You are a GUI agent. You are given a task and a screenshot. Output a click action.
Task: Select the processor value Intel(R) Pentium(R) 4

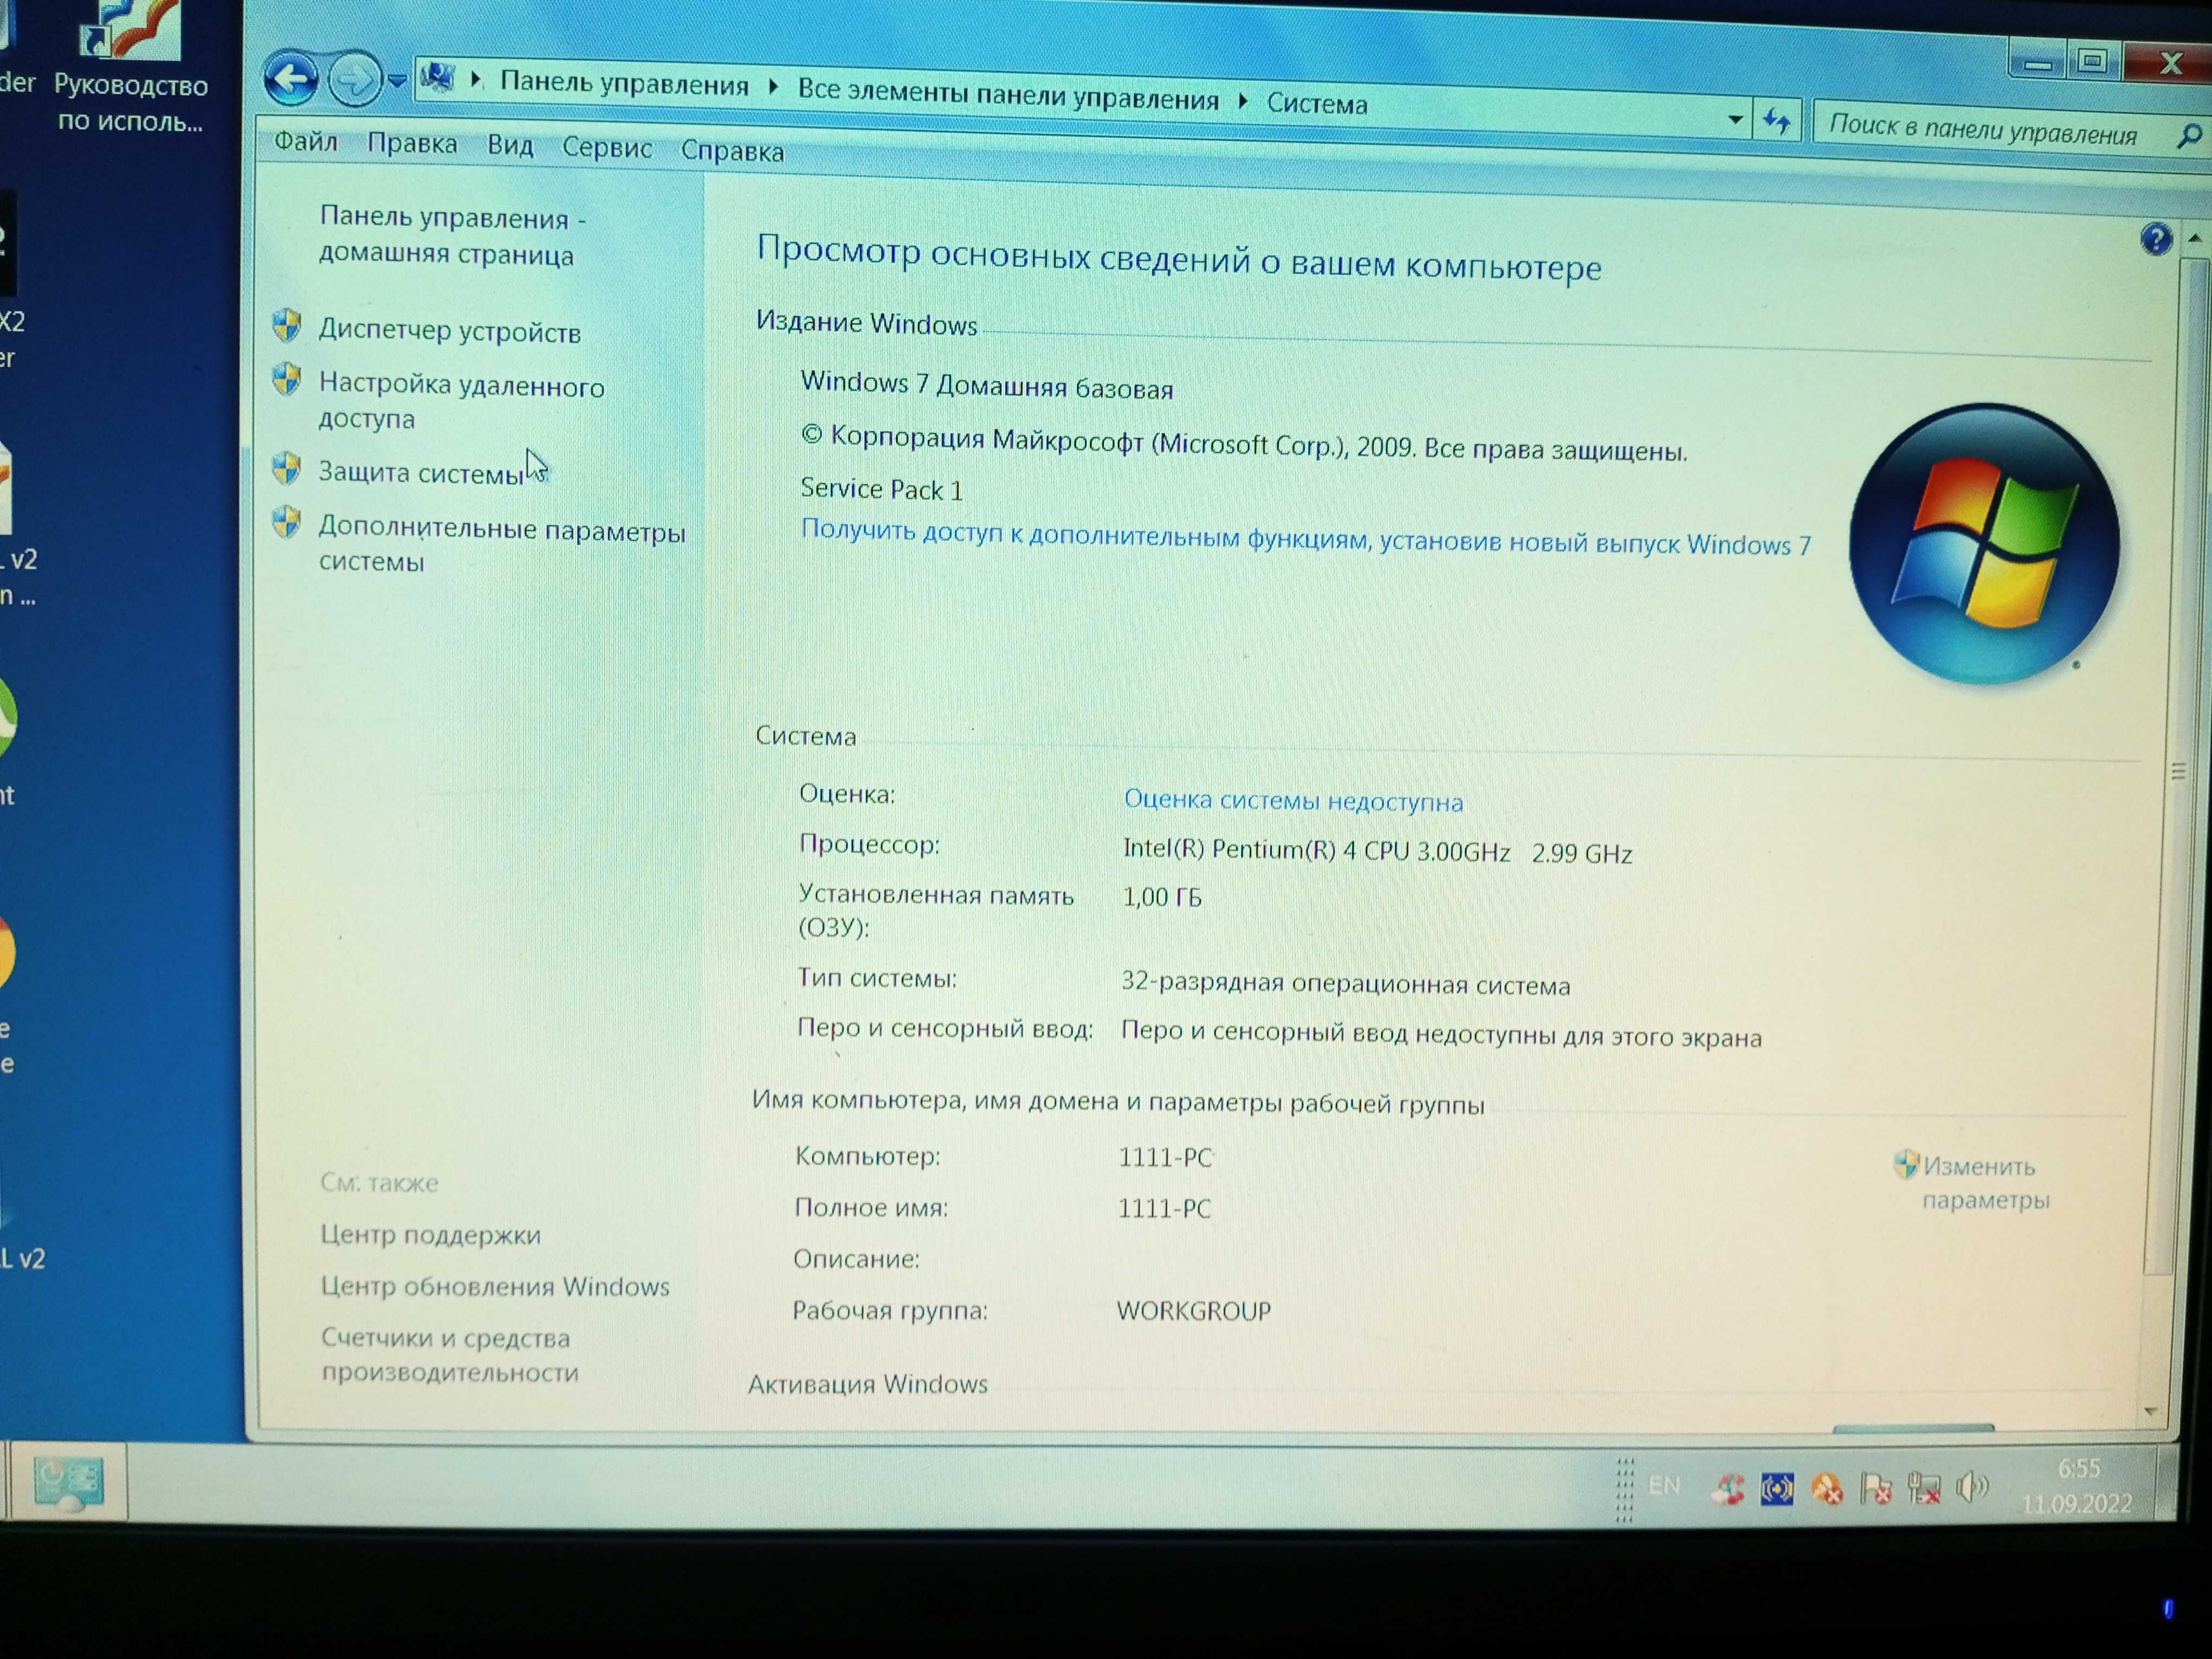[x=1377, y=851]
